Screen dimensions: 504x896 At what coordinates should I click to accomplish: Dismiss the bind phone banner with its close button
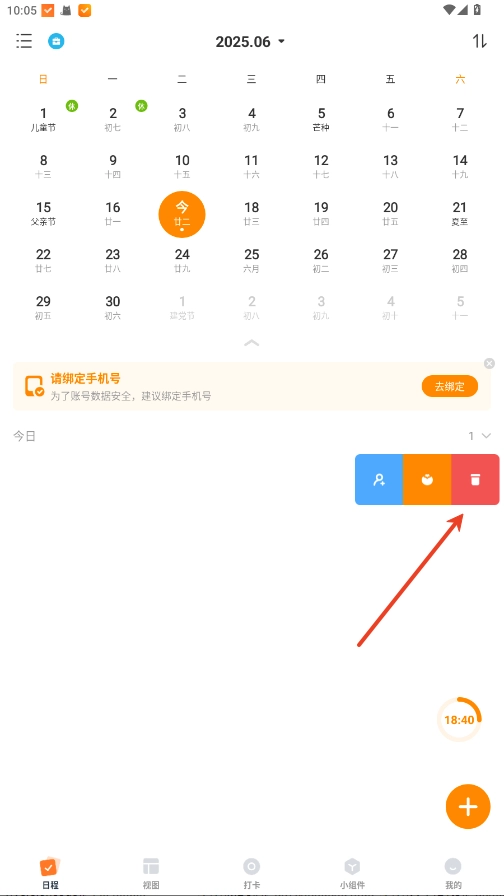(x=489, y=363)
